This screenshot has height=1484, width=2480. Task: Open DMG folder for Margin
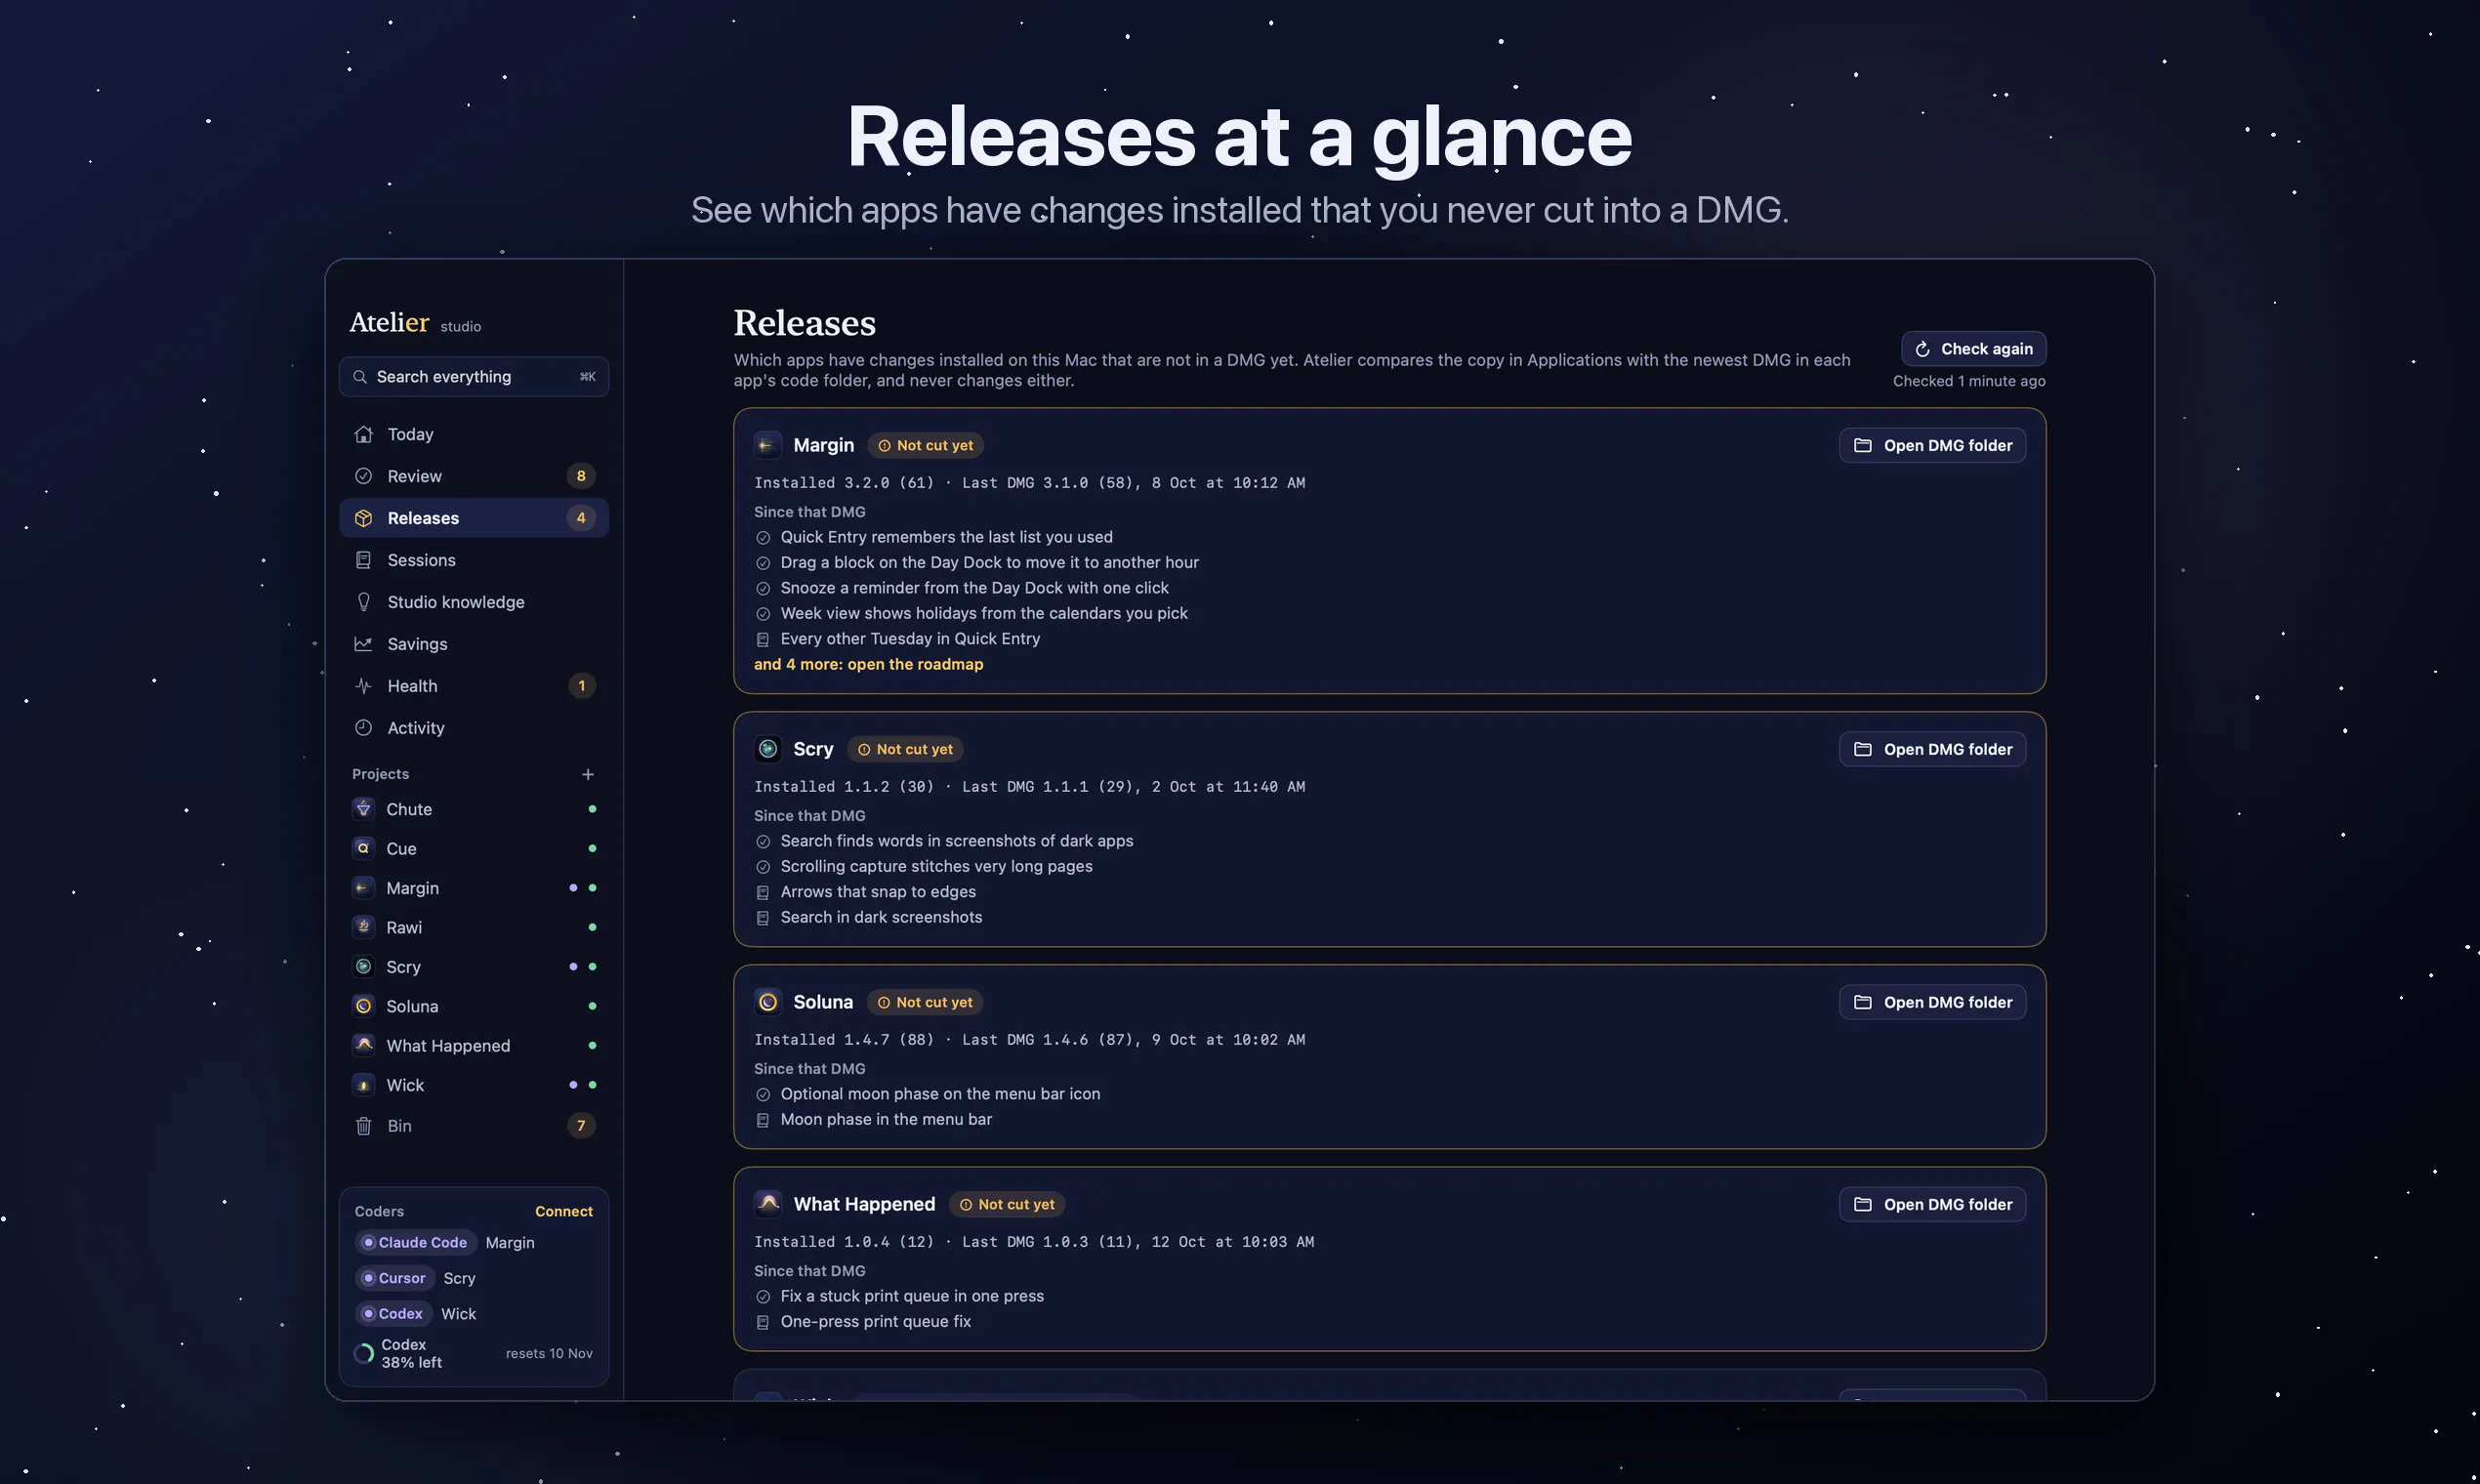coord(1932,446)
